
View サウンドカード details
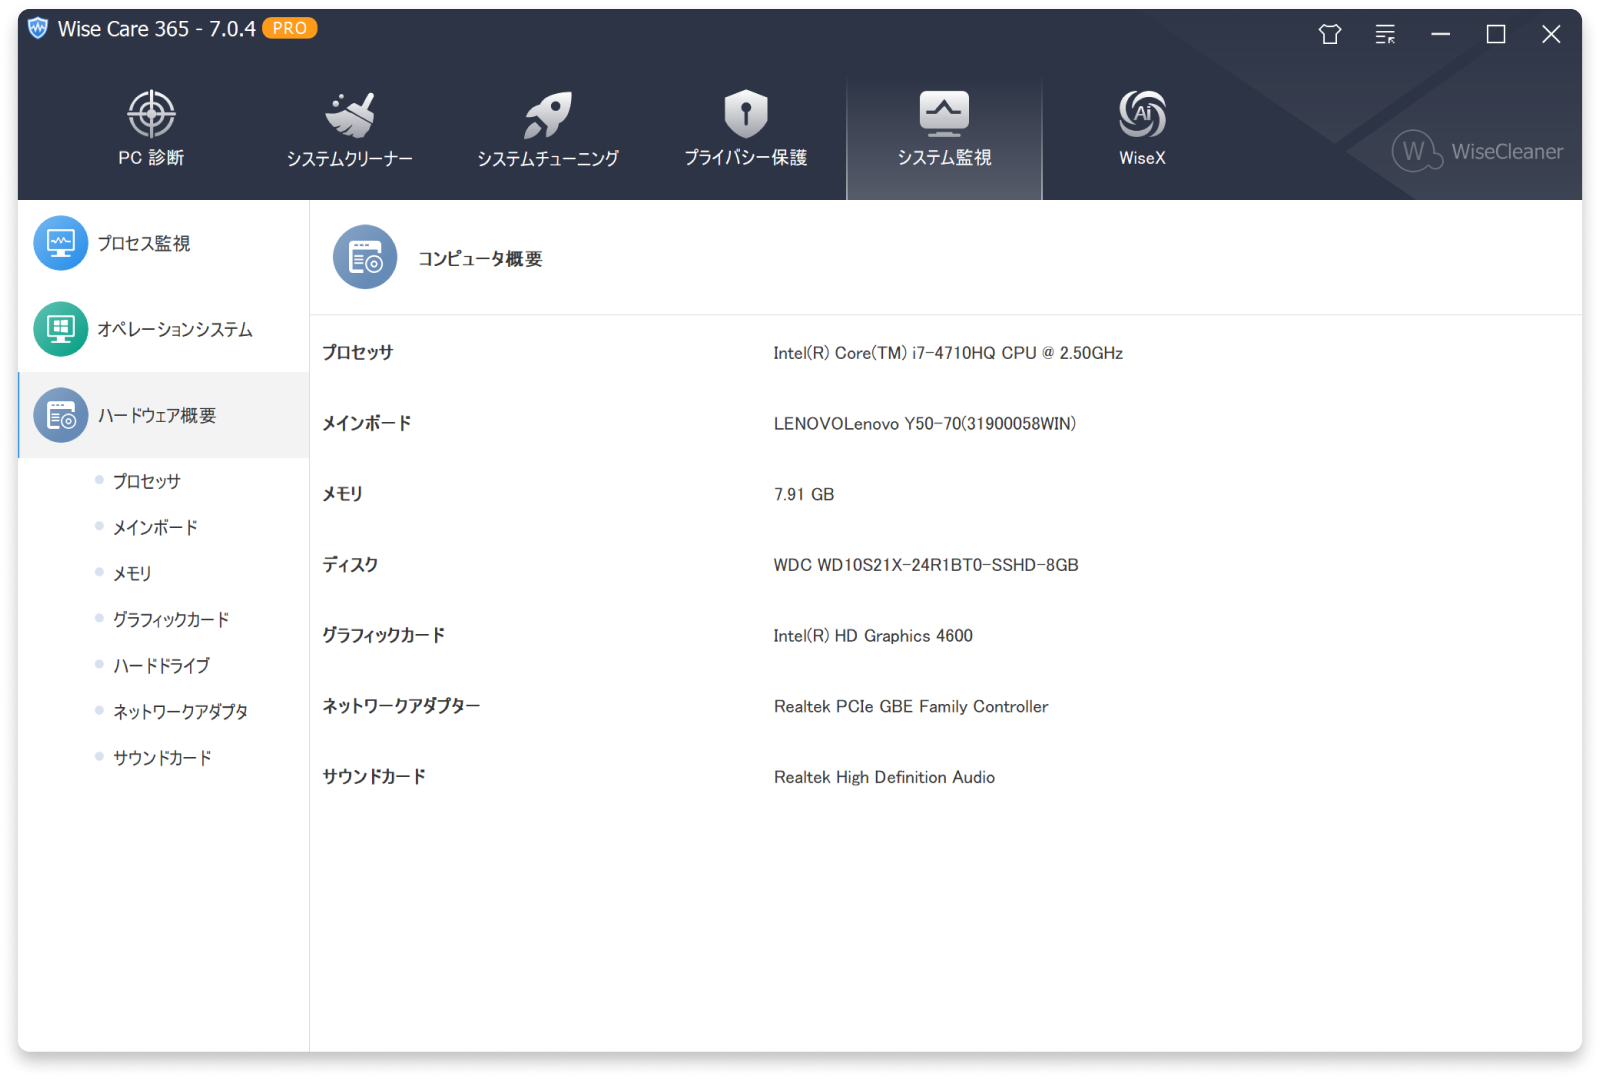161,757
